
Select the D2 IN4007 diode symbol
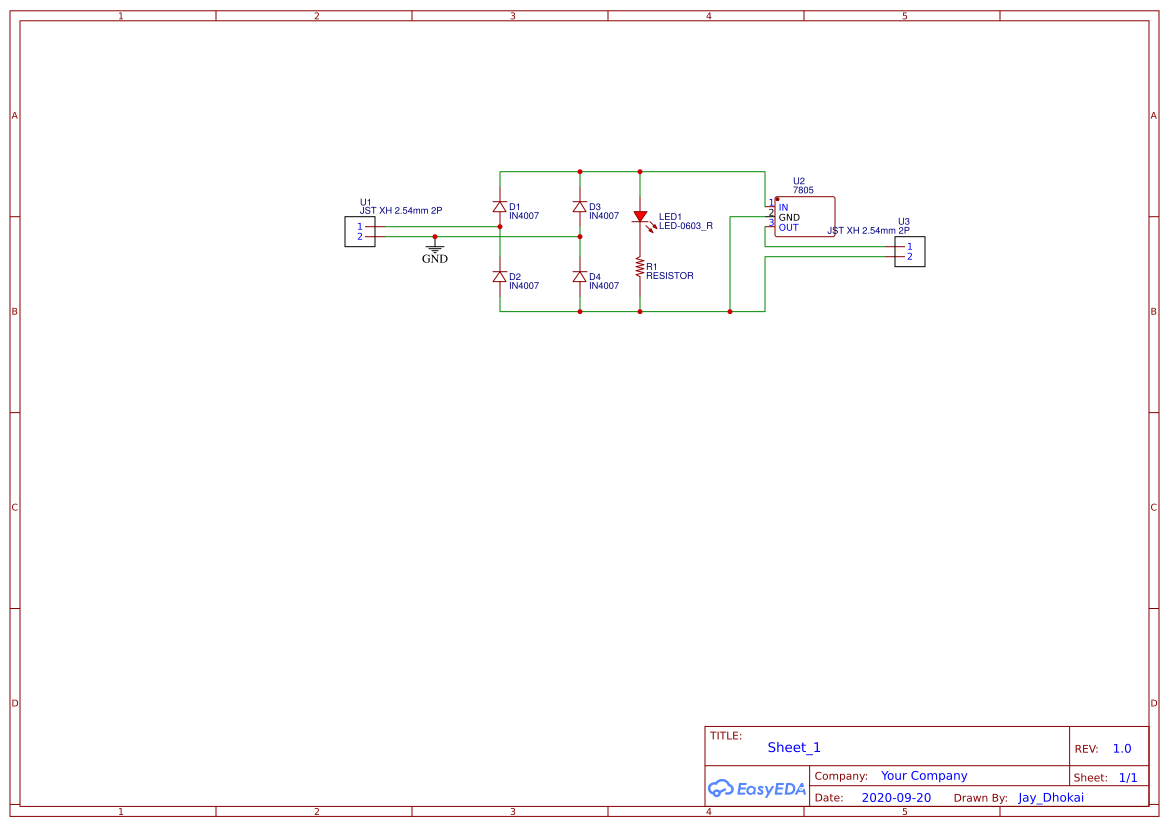tap(498, 278)
